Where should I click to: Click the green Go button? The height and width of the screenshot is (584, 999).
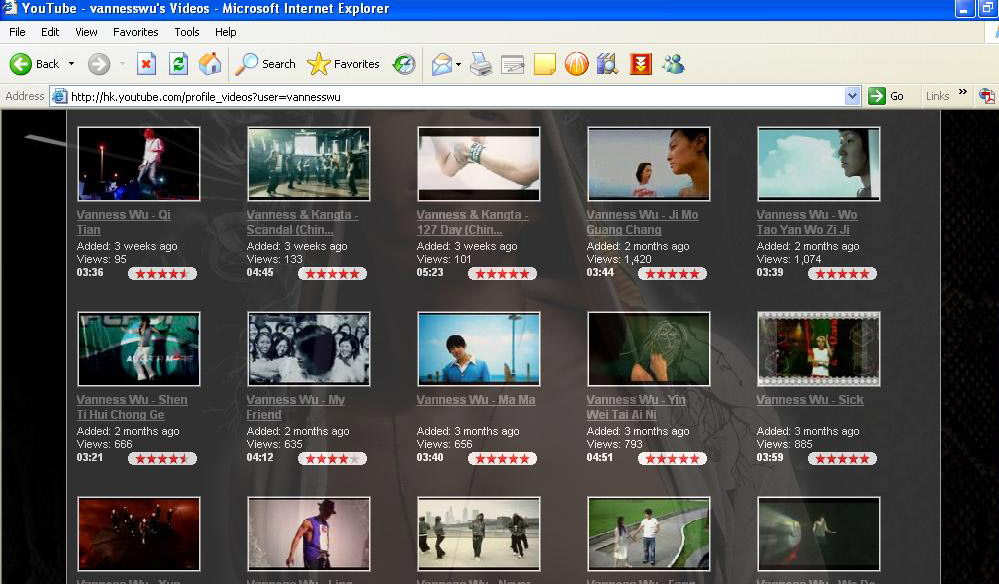887,96
